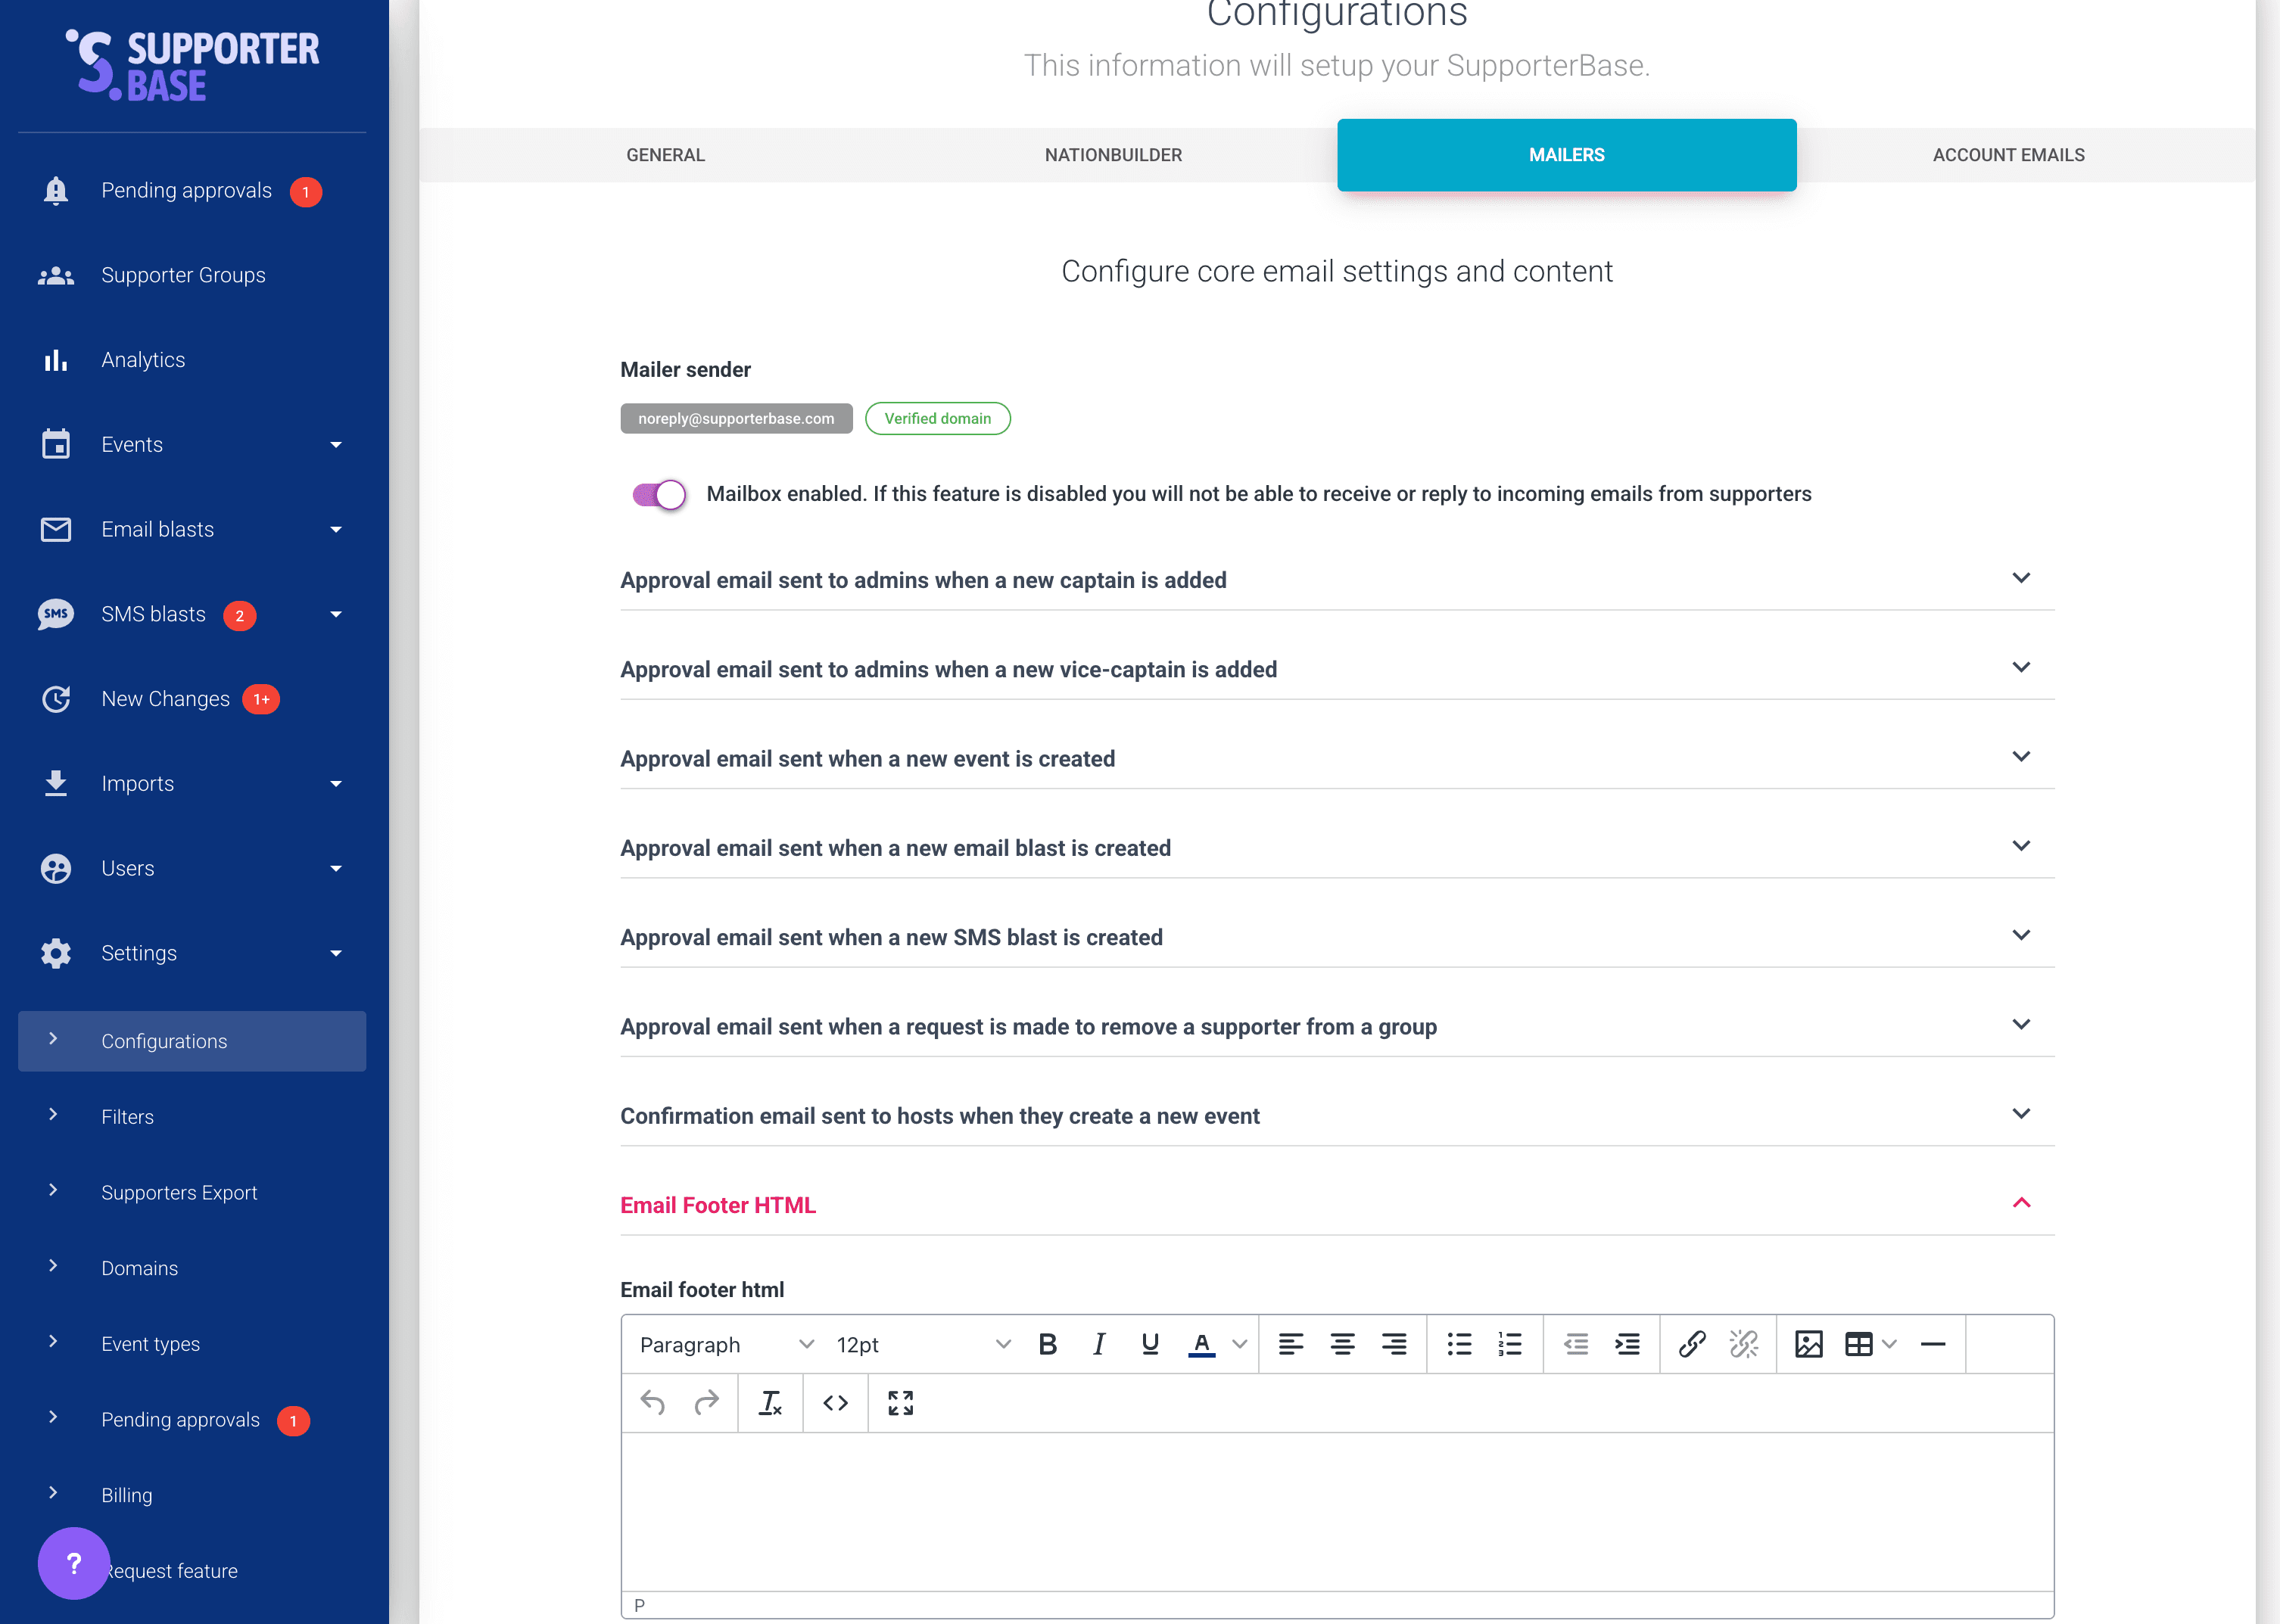Open the source code view in the editor
This screenshot has height=1624, width=2280.
(835, 1402)
